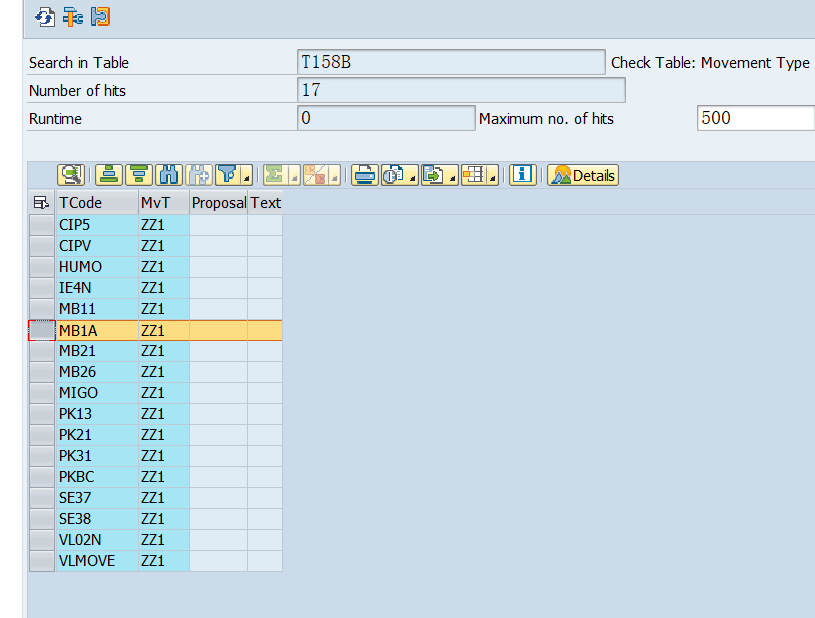Click the Details button
This screenshot has height=618, width=815.
point(582,174)
